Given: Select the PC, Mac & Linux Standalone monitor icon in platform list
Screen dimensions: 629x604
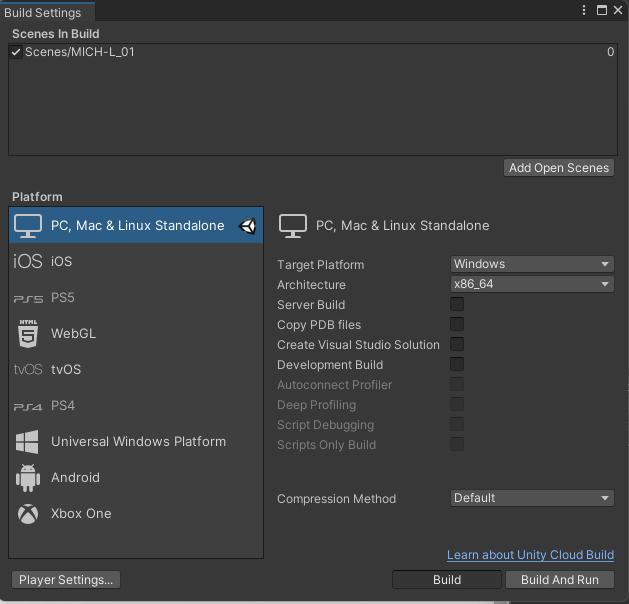Looking at the screenshot, I should pyautogui.click(x=28, y=226).
